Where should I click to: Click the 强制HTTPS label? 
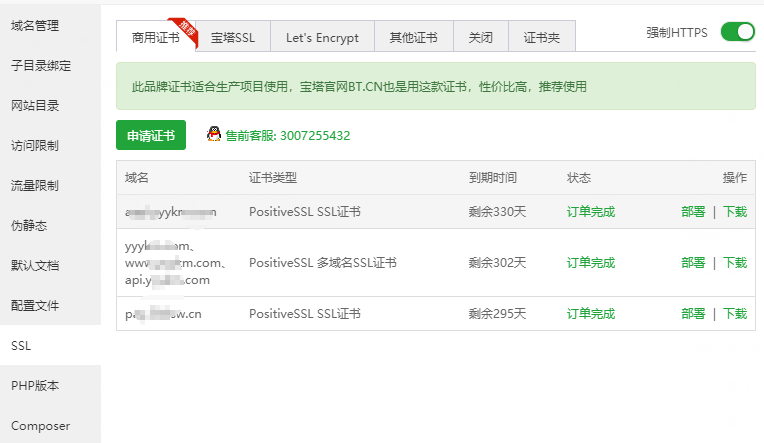677,33
